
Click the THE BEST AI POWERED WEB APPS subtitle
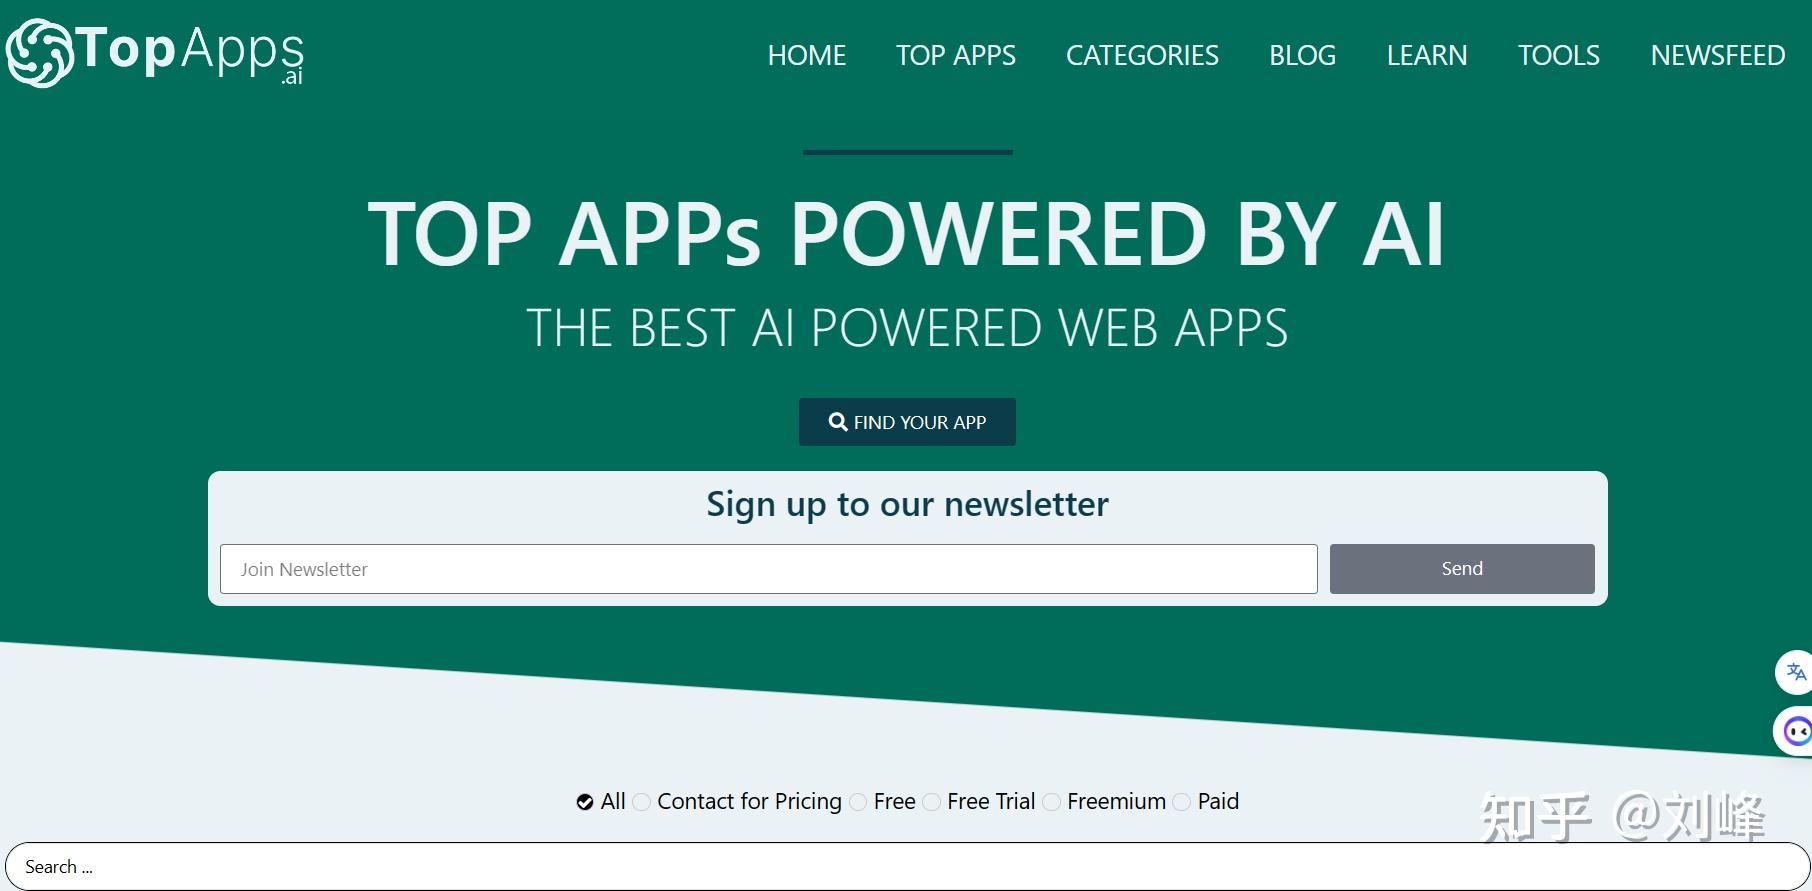[907, 328]
